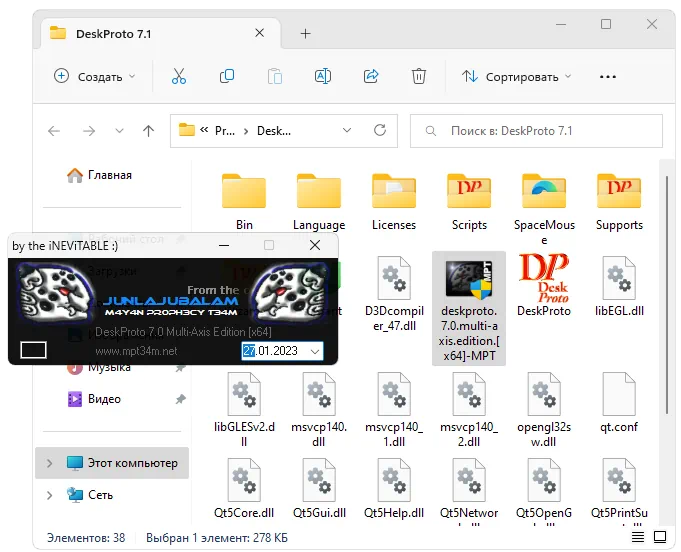Viewport: 681px width, 552px height.
Task: Select libEGL.dll file
Action: [619, 286]
